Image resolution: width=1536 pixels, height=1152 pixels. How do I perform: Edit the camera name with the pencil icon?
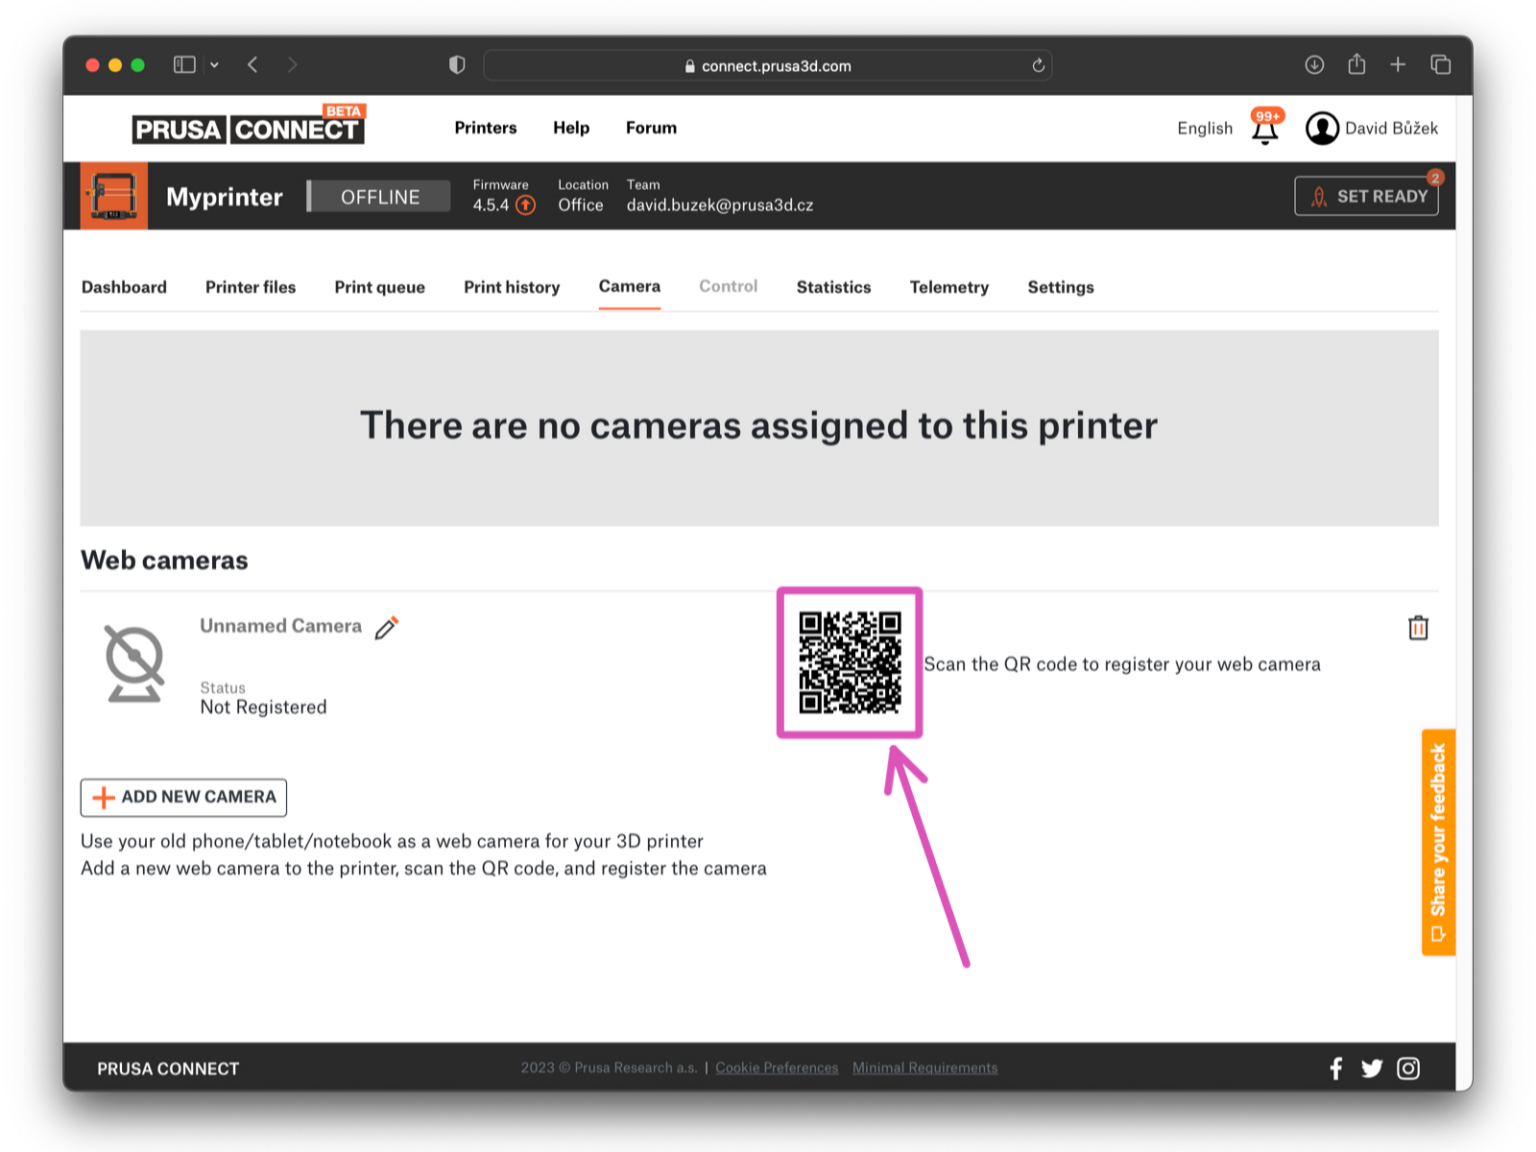click(x=387, y=627)
